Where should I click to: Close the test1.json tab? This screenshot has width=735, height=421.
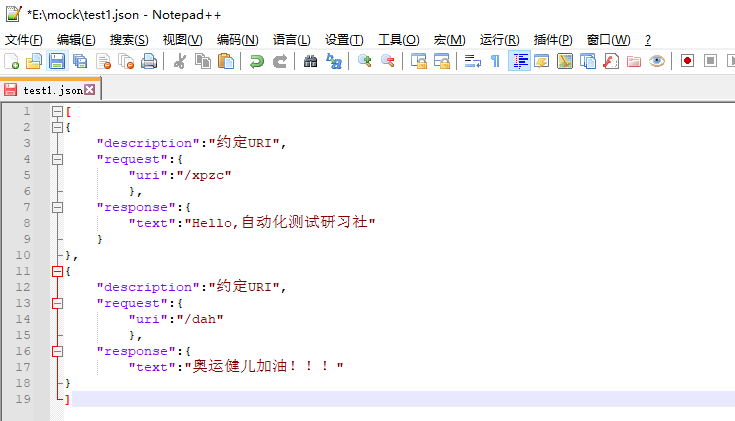[x=90, y=89]
